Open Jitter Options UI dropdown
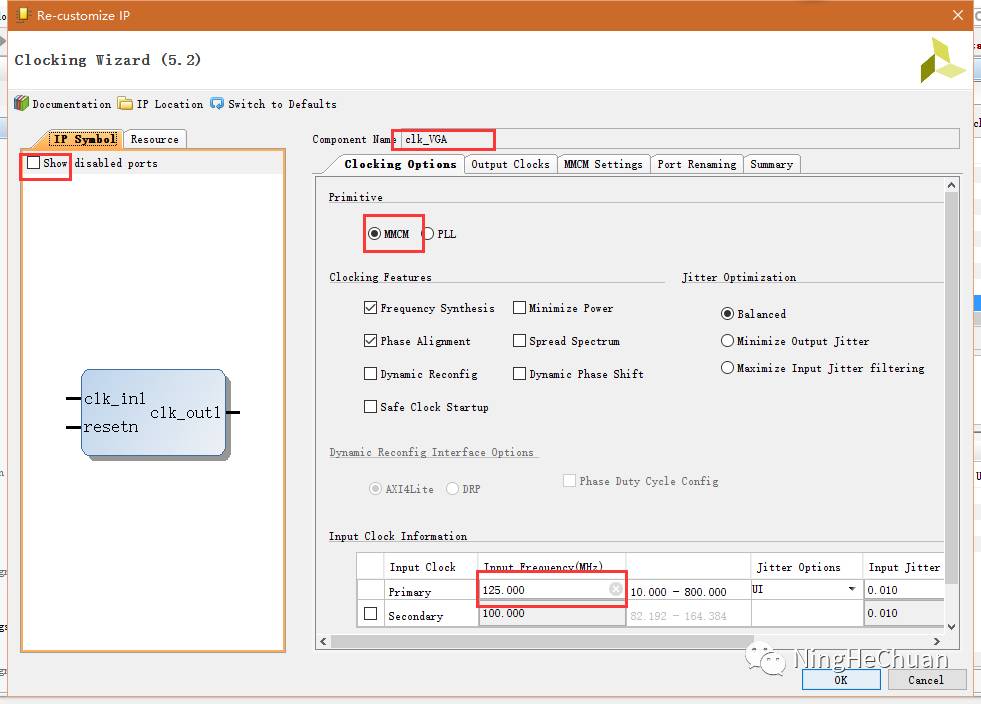Viewport: 981px width, 704px height. (852, 590)
